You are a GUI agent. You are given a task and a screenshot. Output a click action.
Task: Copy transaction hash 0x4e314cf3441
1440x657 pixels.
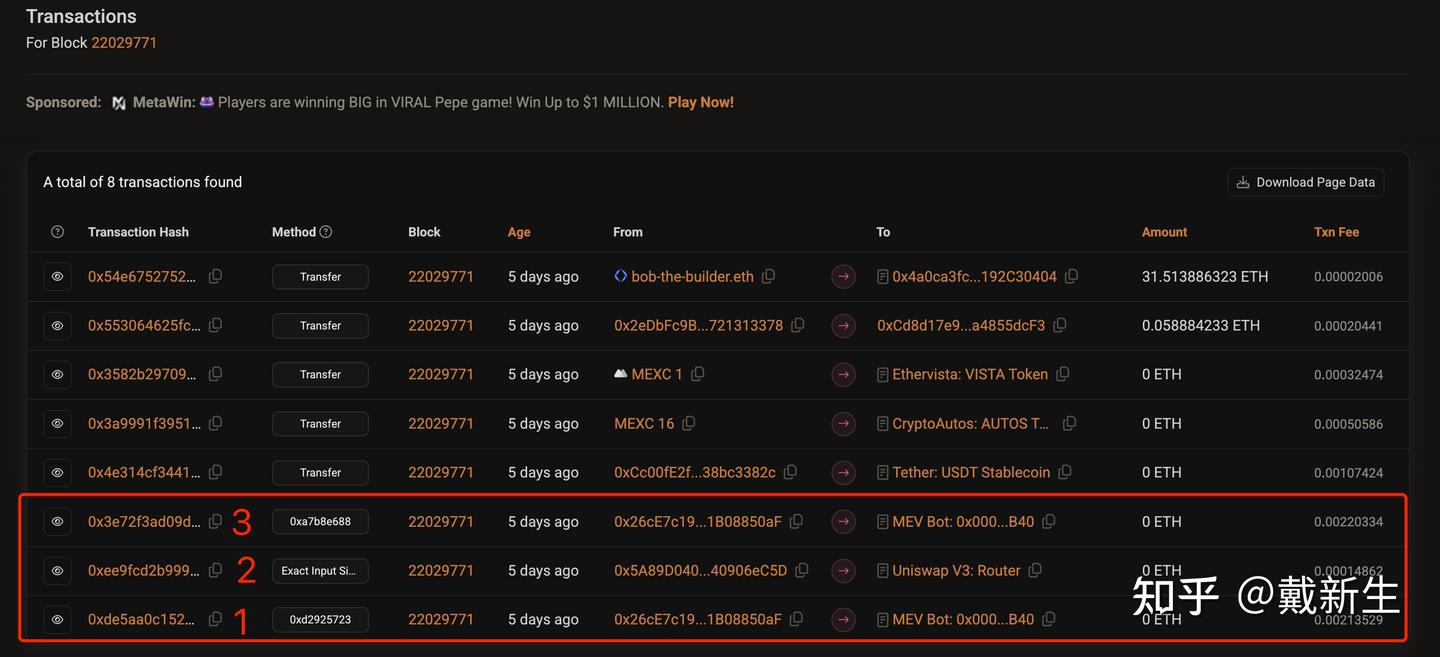[215, 473]
